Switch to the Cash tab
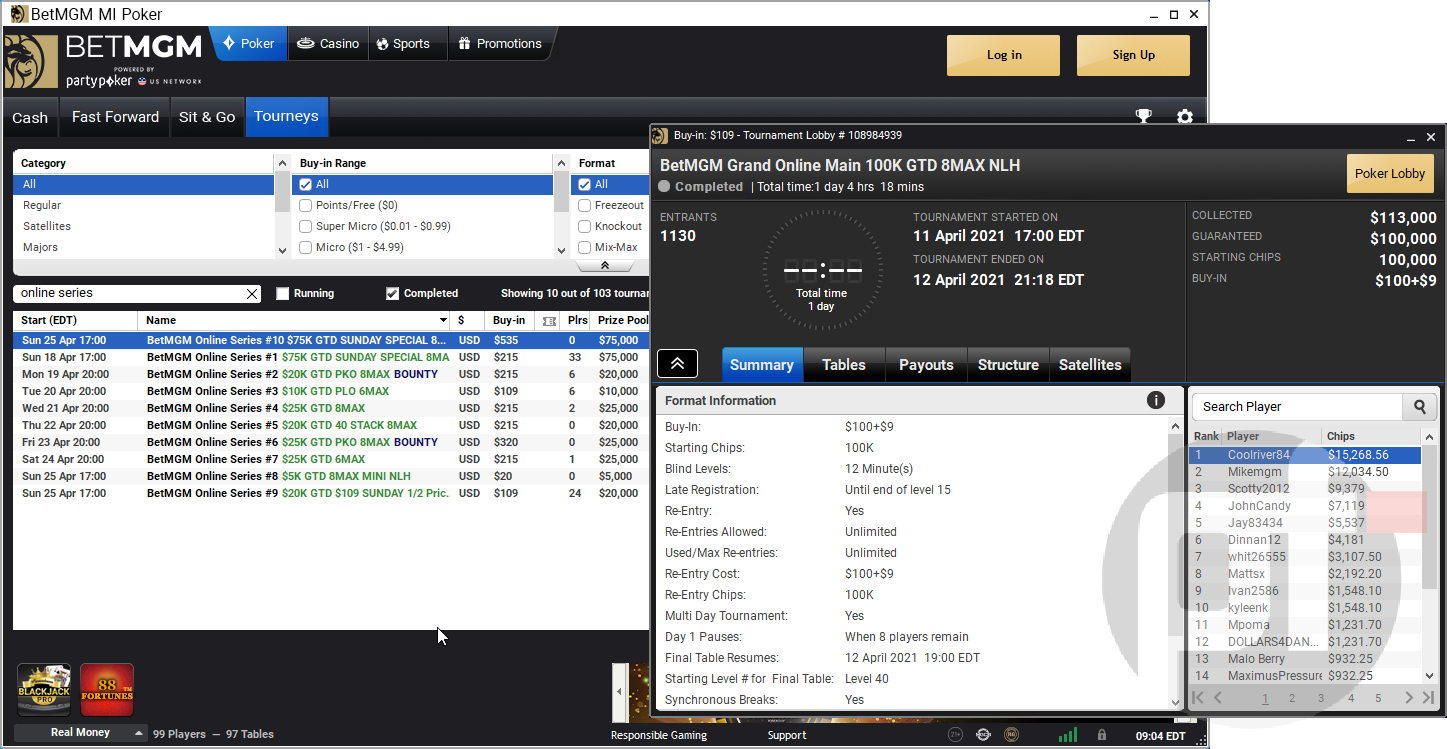This screenshot has height=749, width=1447. pos(30,117)
